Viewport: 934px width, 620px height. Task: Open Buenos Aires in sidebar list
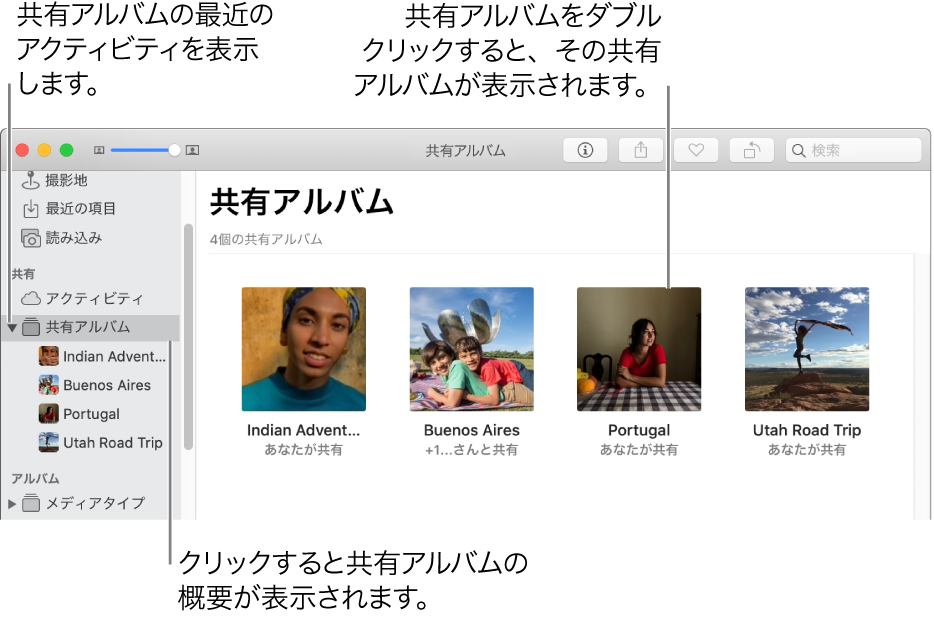tap(106, 385)
